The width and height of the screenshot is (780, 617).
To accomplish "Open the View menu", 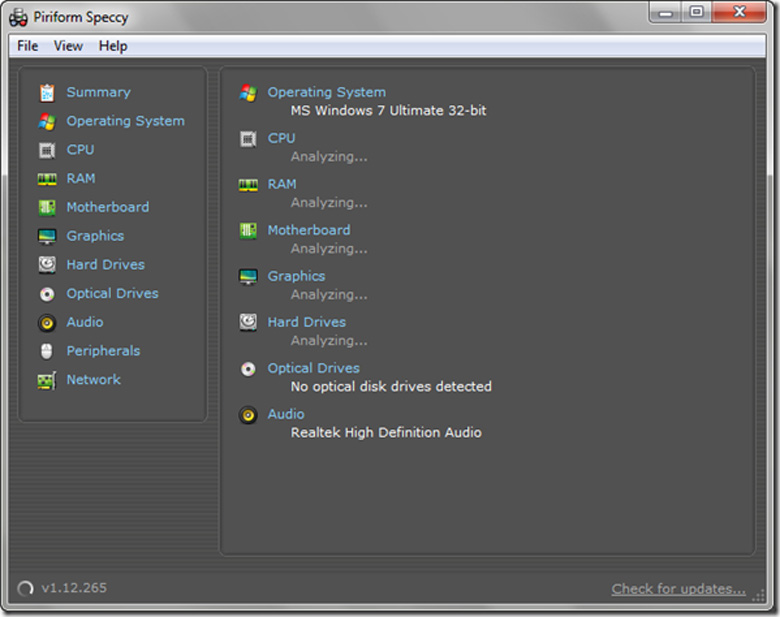I will 68,46.
